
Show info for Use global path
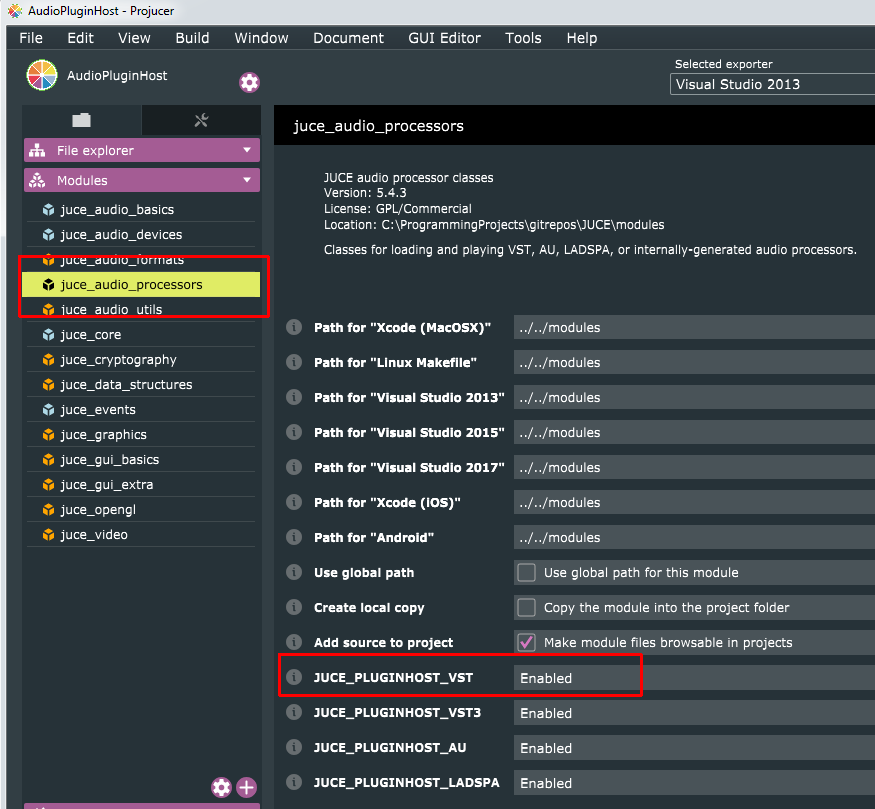pos(294,572)
